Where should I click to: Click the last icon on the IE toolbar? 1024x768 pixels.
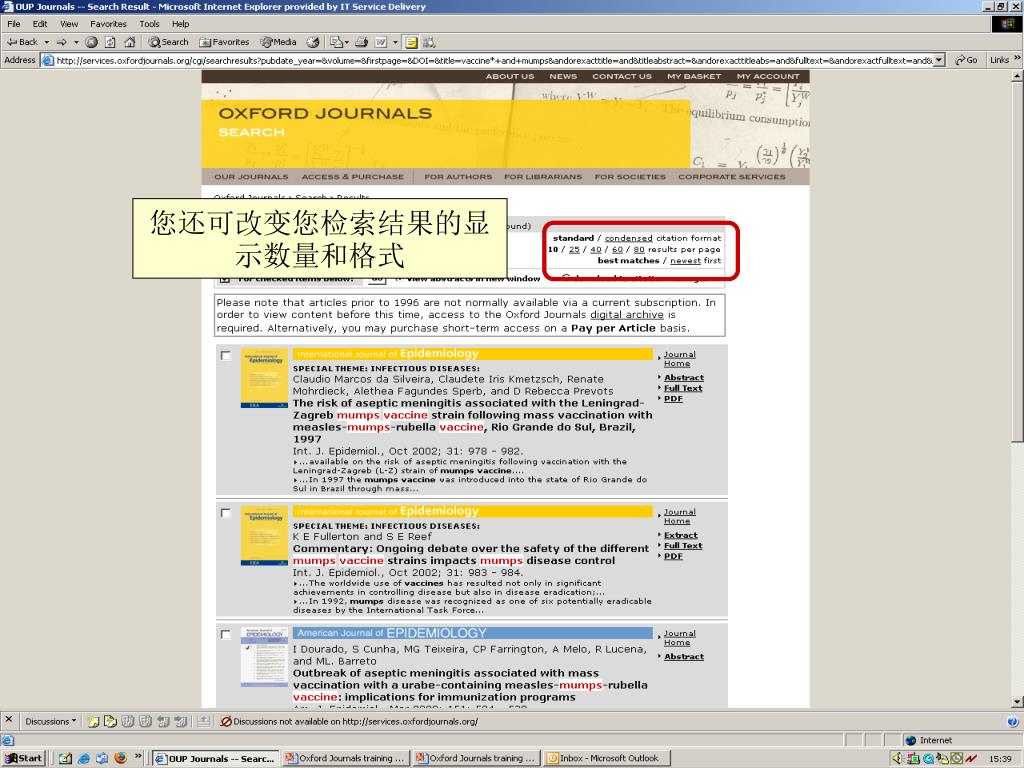coord(429,42)
